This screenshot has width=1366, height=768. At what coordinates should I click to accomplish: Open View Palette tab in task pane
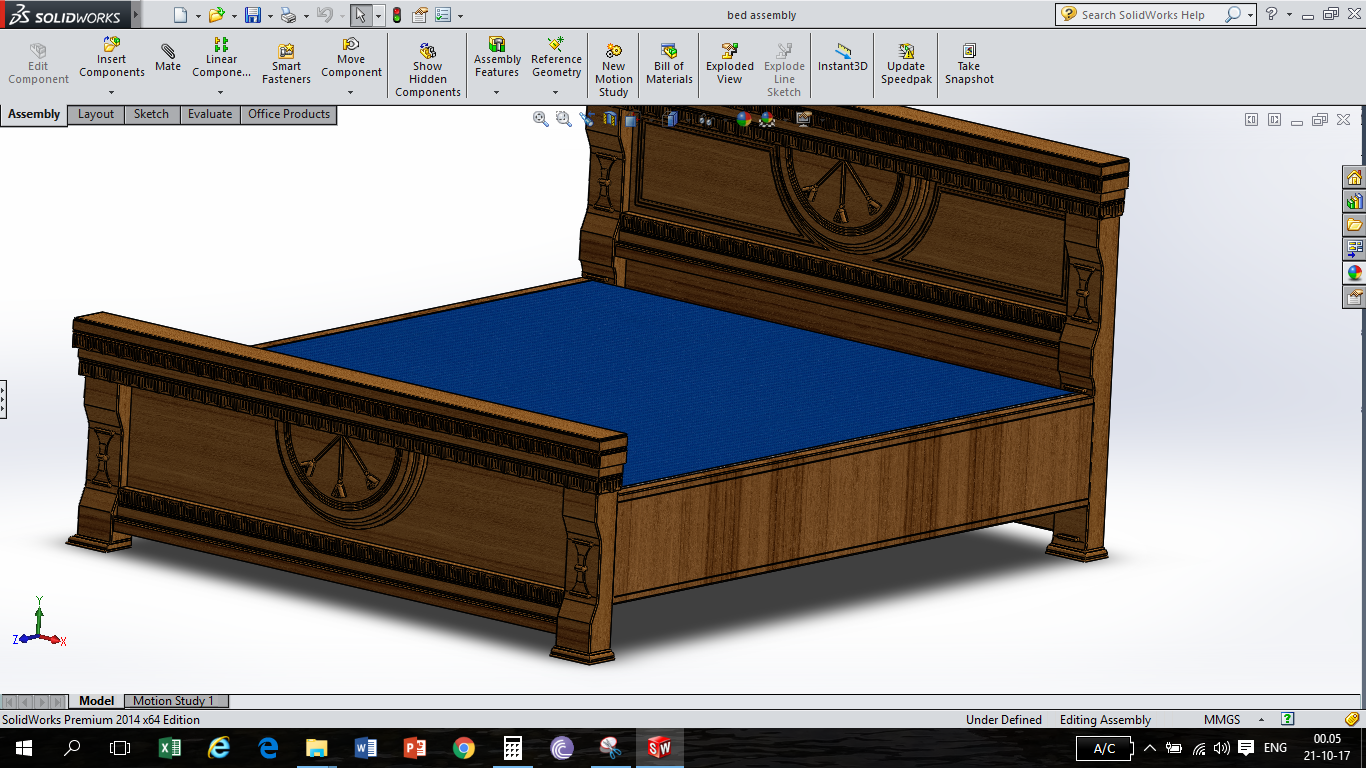tap(1354, 249)
